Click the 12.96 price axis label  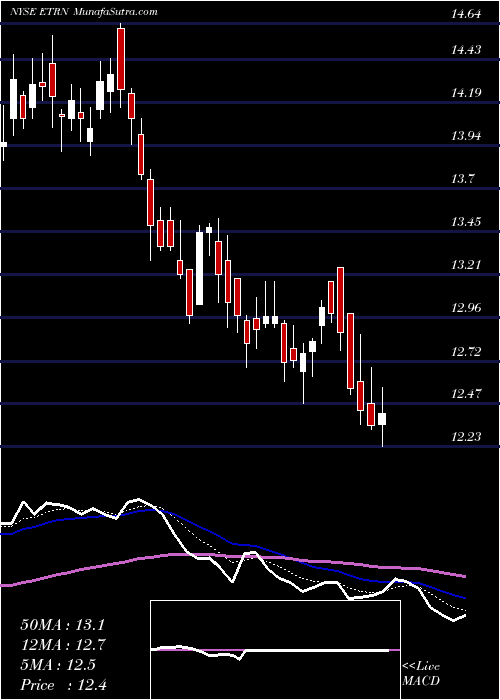tap(467, 308)
